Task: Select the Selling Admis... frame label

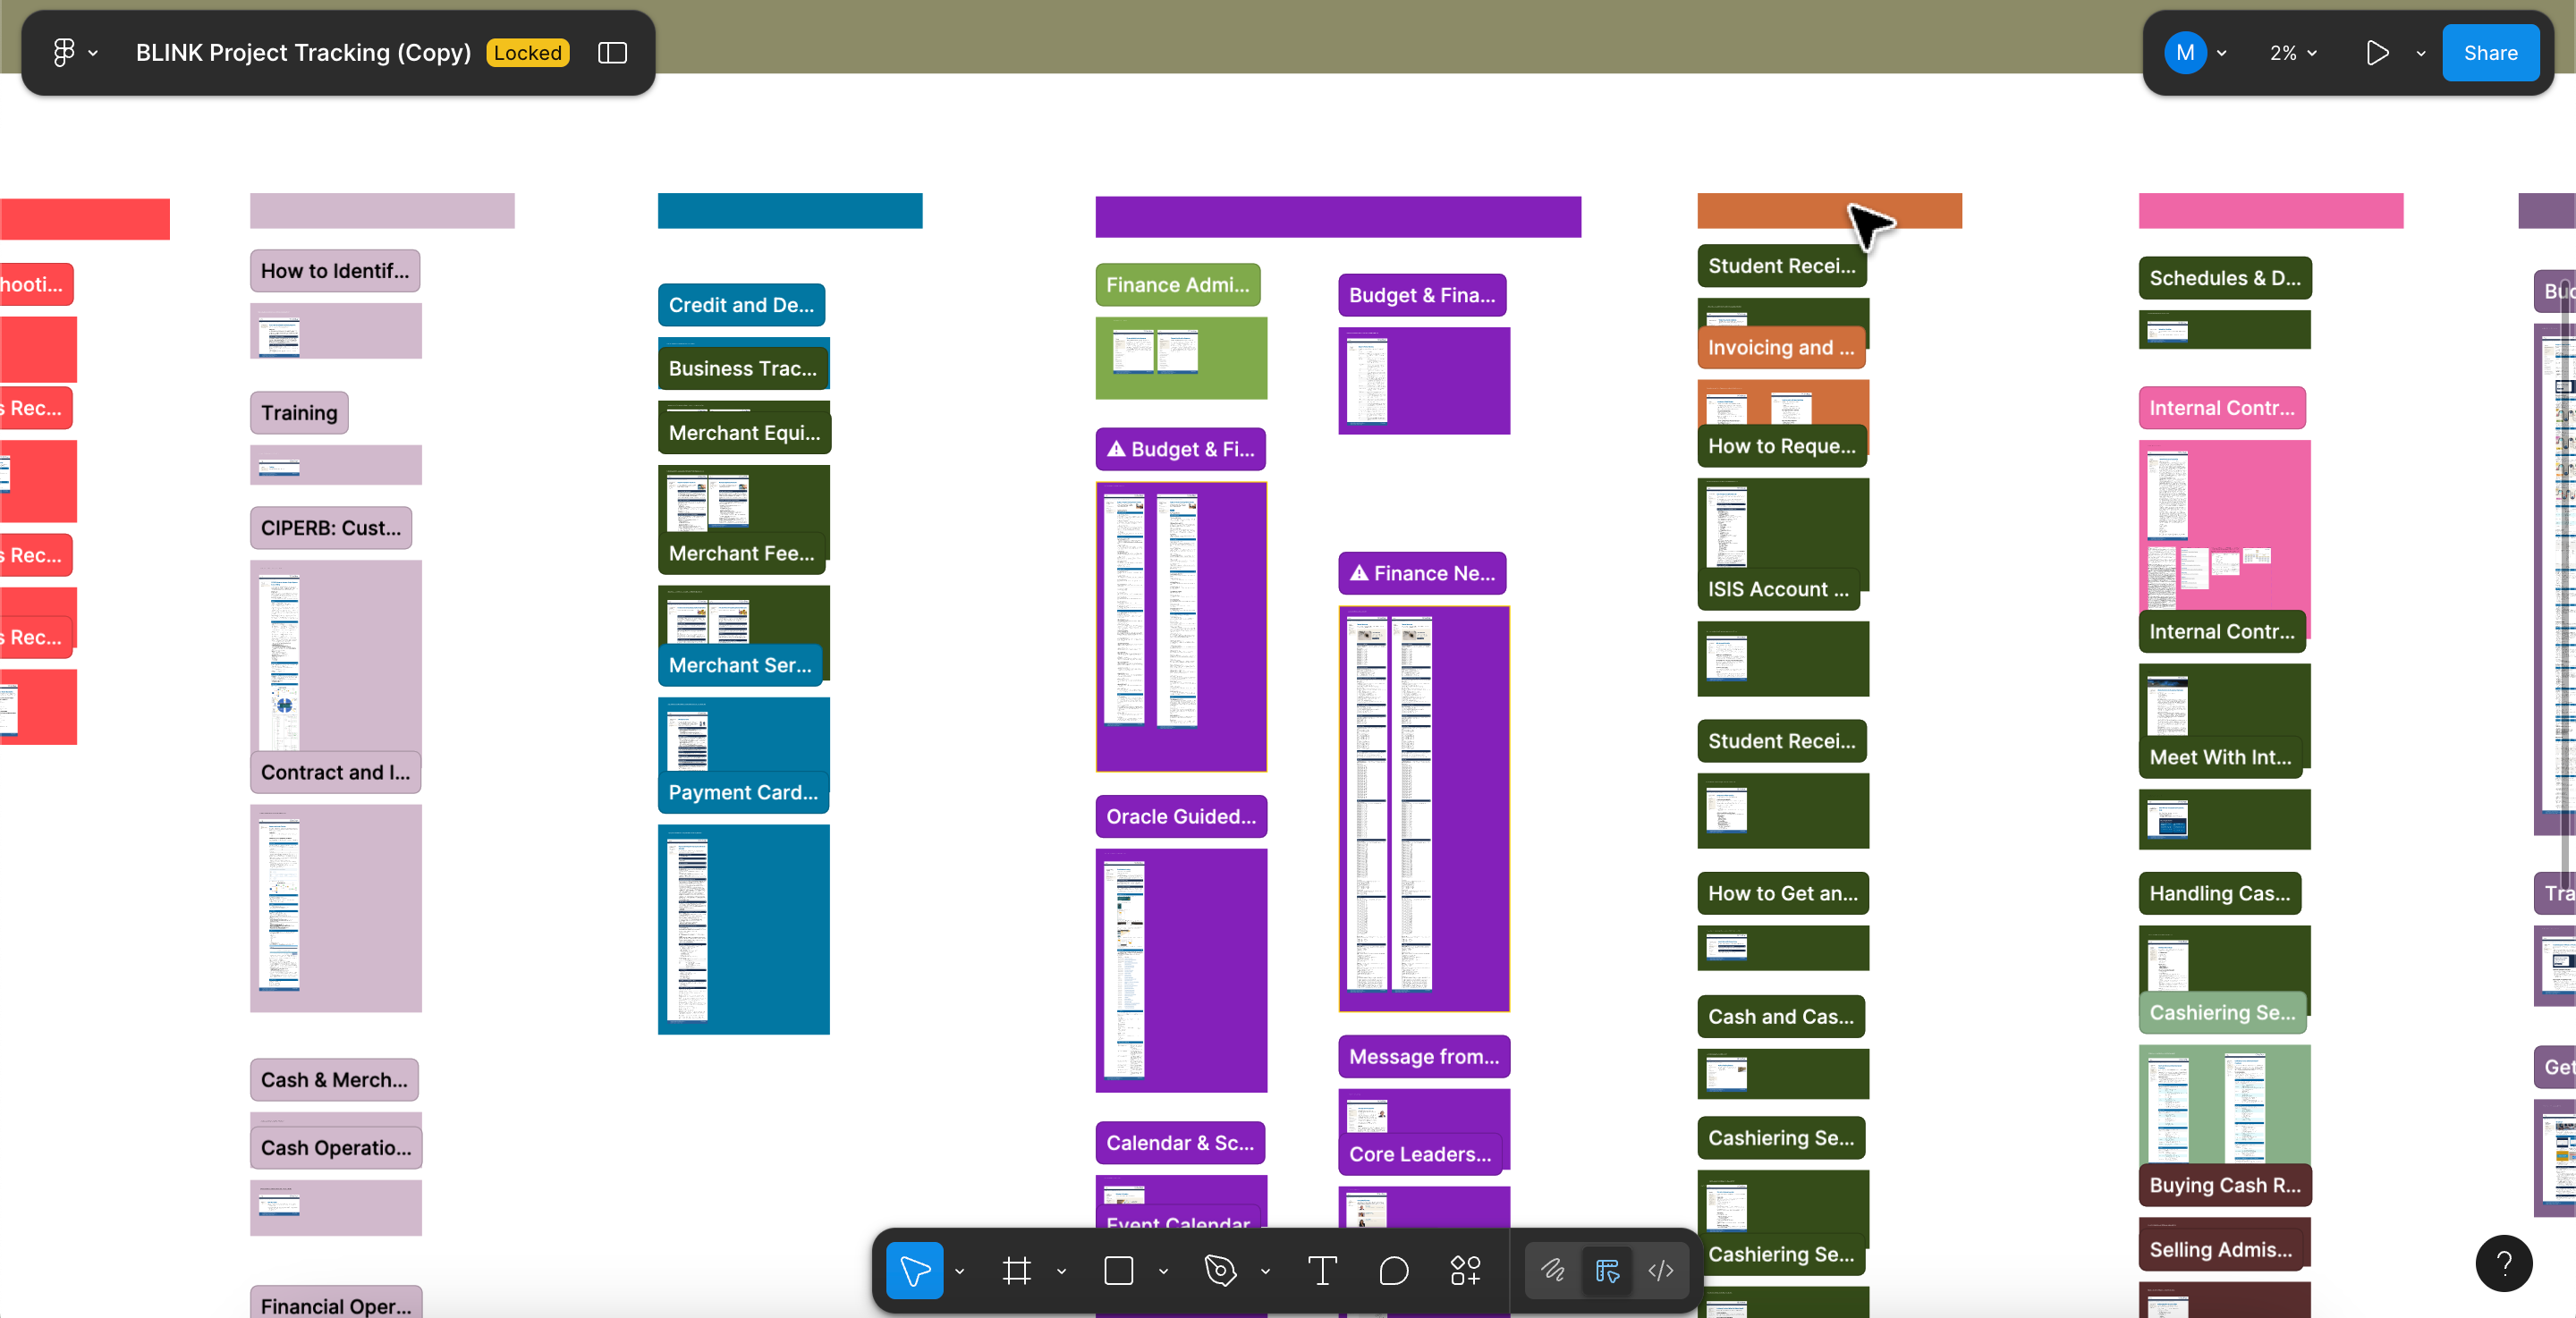Action: [2221, 1249]
